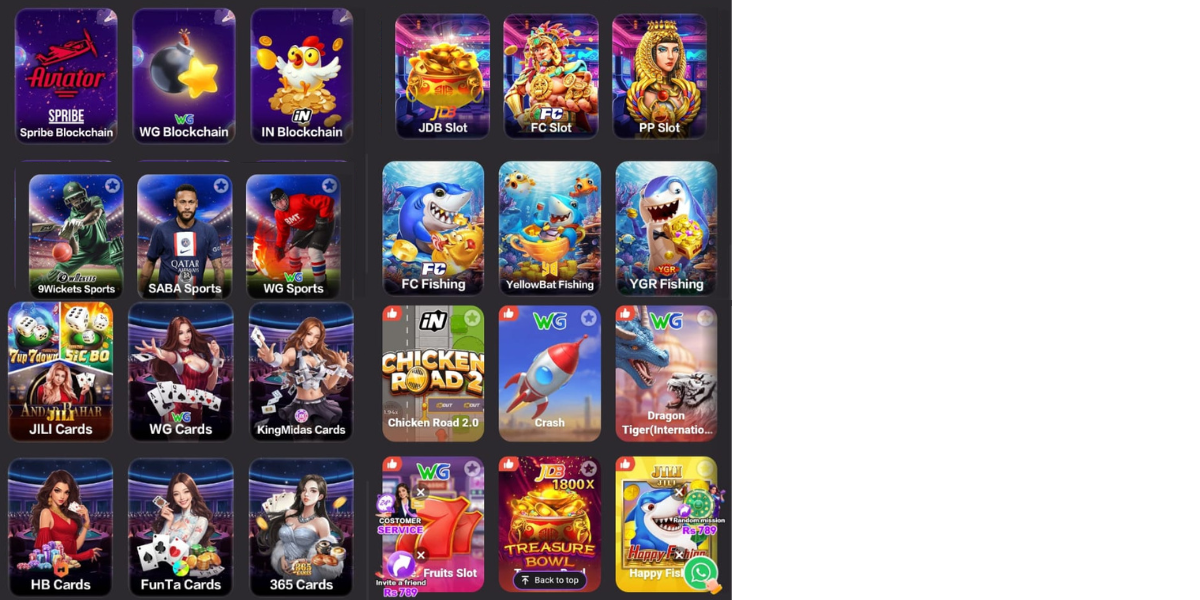The width and height of the screenshot is (1200, 600).
Task: Click the Random mission reward icon
Action: pyautogui.click(x=696, y=510)
